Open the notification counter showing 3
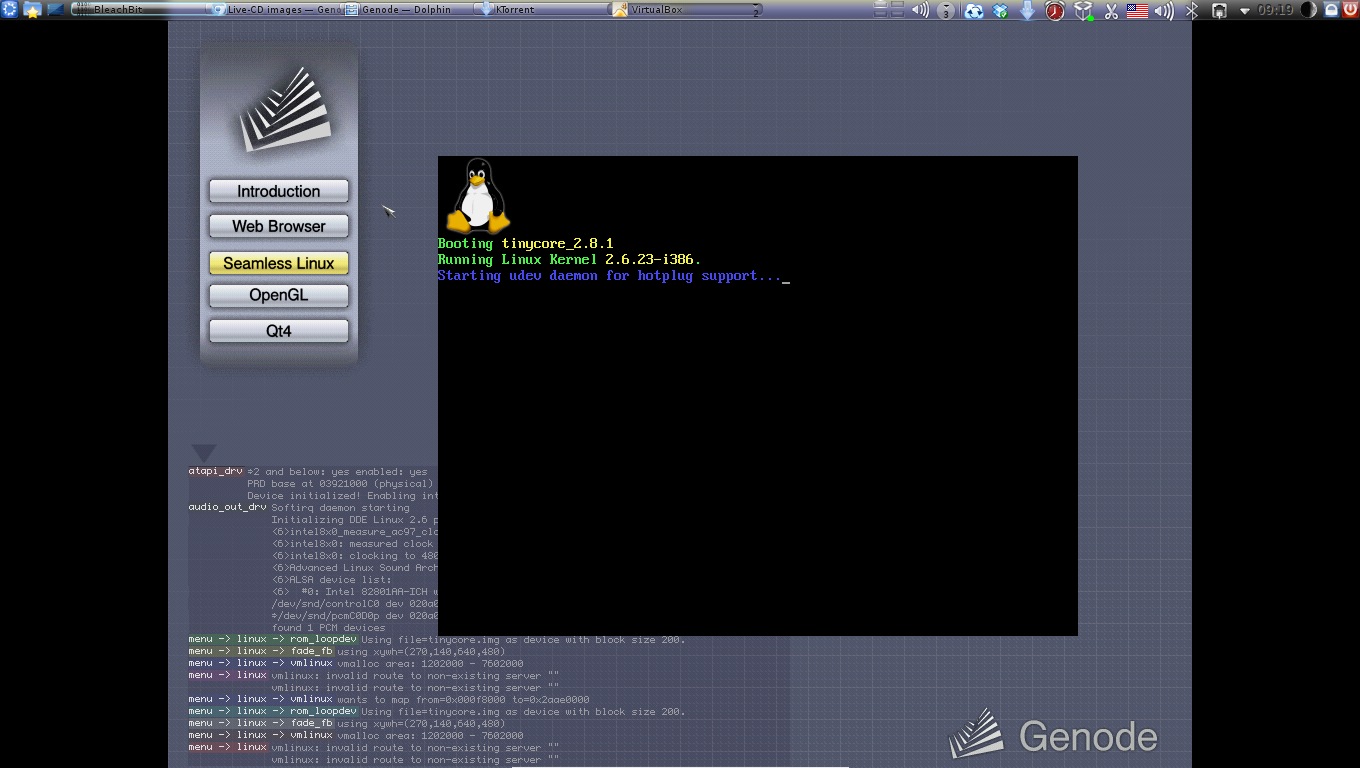 pyautogui.click(x=946, y=11)
